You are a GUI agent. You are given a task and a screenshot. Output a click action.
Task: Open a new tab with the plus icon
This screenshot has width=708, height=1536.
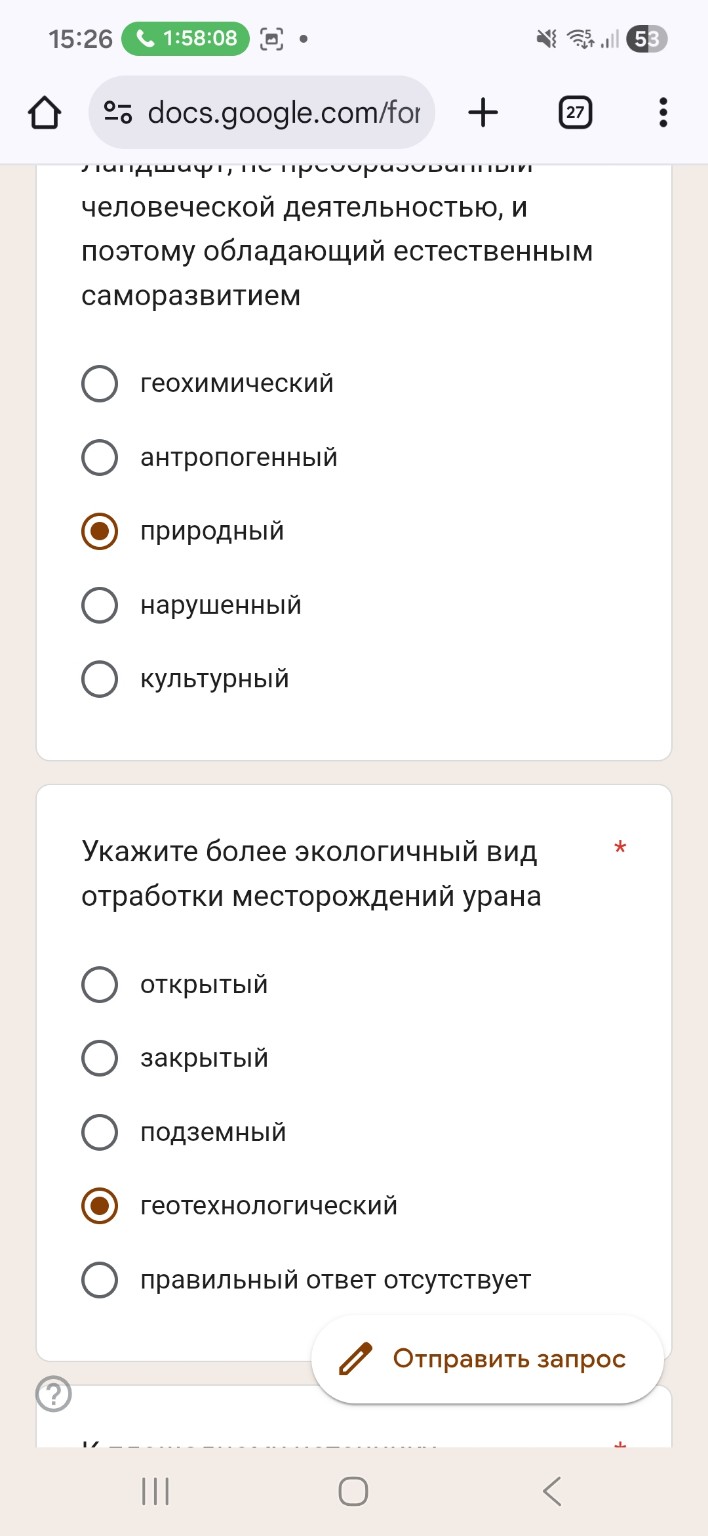pyautogui.click(x=483, y=112)
